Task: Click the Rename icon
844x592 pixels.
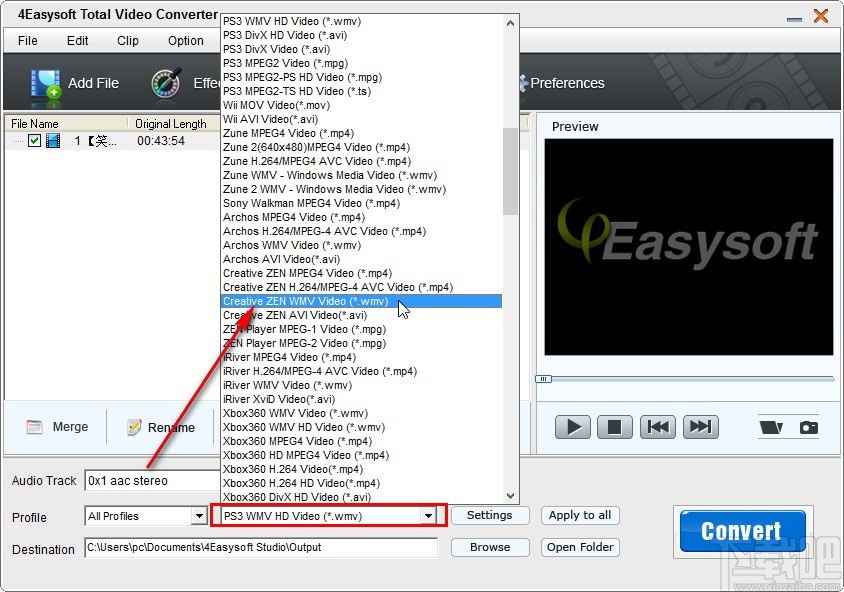Action: point(133,427)
